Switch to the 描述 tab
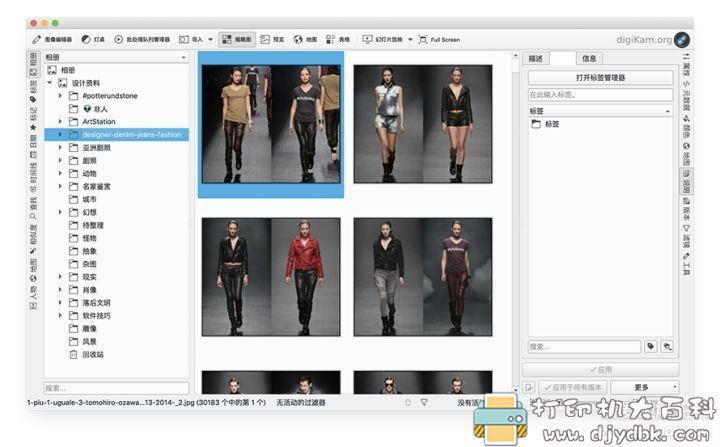The height and width of the screenshot is (447, 720). click(536, 58)
